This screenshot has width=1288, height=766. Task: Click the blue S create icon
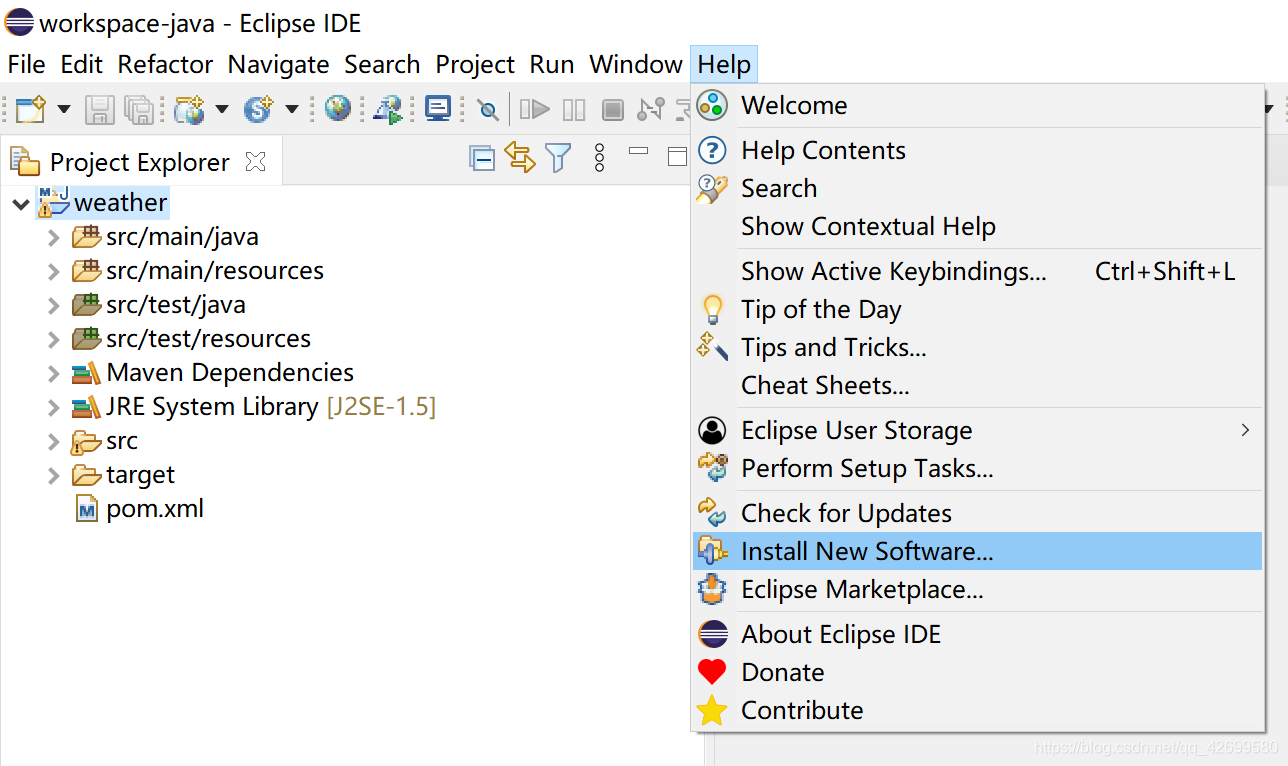click(x=258, y=109)
